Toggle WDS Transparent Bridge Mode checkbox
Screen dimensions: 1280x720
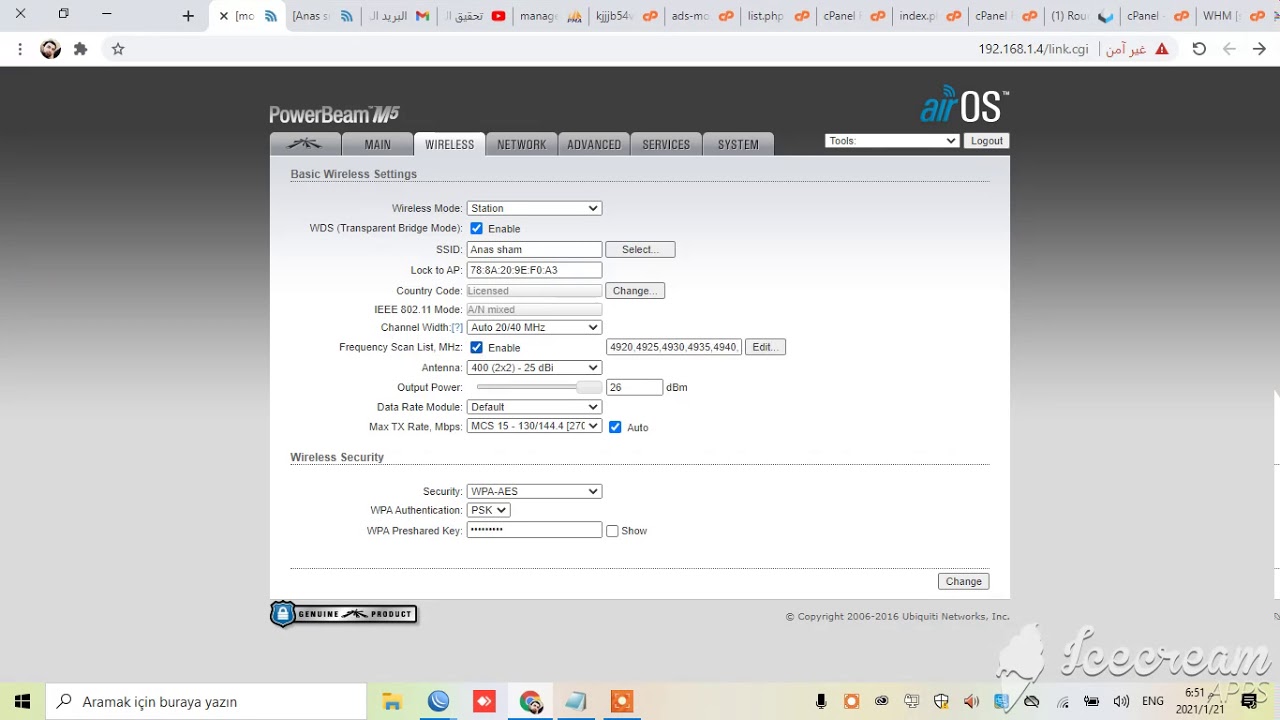tap(476, 228)
